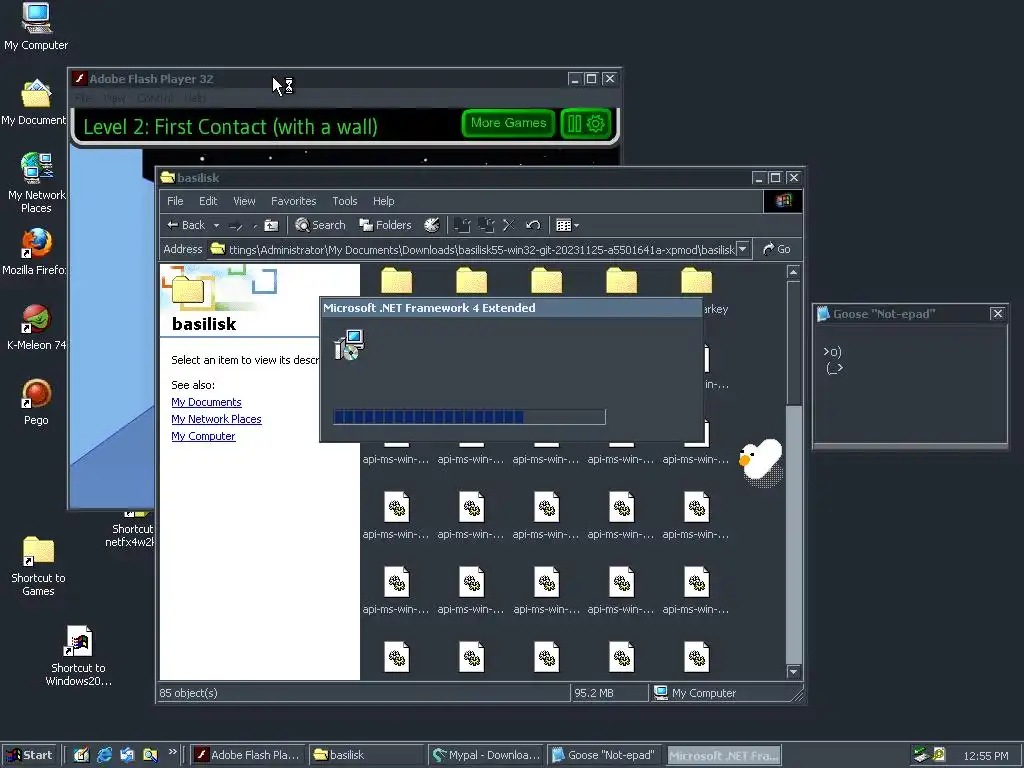Click the Undo toolbar icon
This screenshot has width=1024, height=768.
(533, 225)
